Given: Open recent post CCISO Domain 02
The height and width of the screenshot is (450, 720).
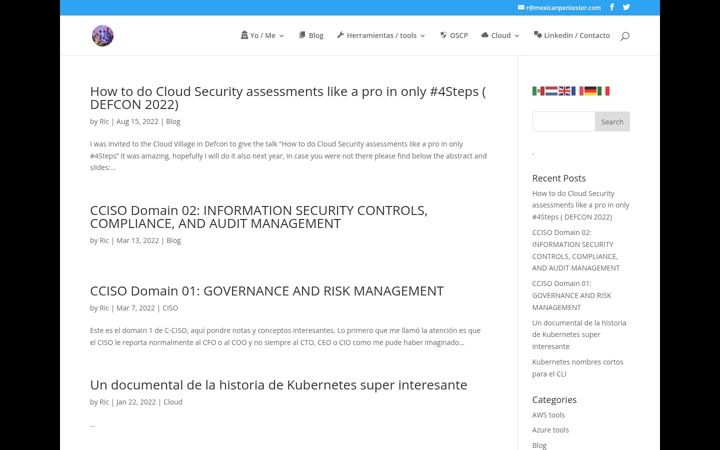Looking at the screenshot, I should (576, 250).
